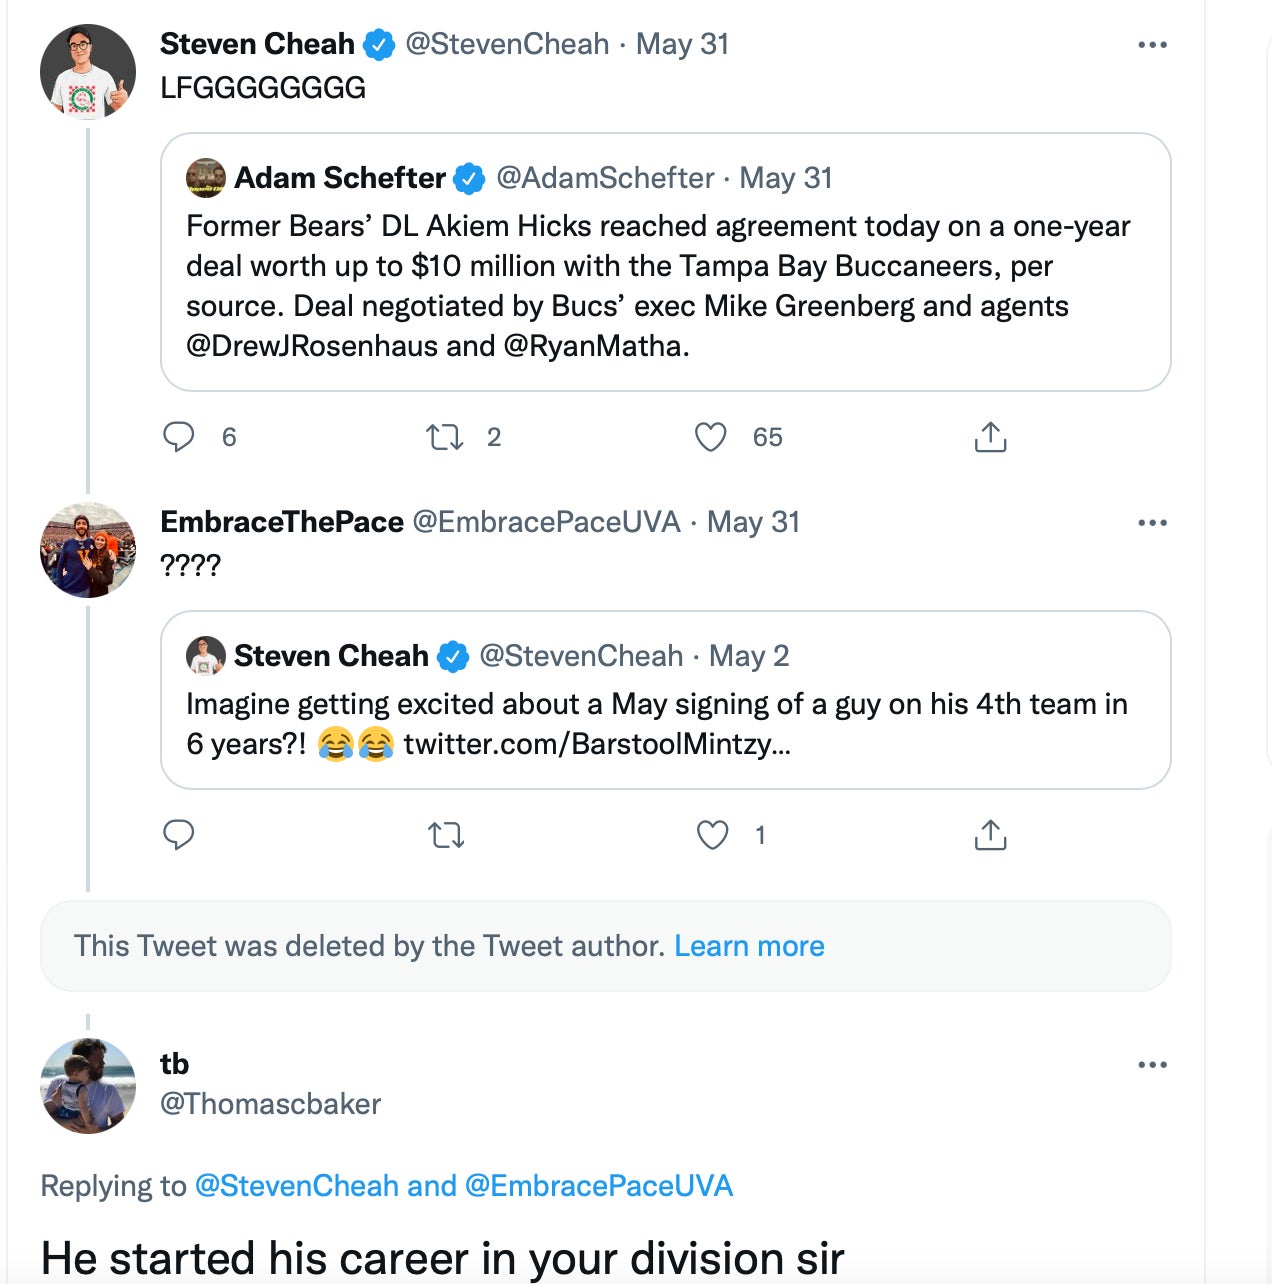The image size is (1272, 1284).
Task: Click Learn more about deleted Tweet
Action: [749, 946]
